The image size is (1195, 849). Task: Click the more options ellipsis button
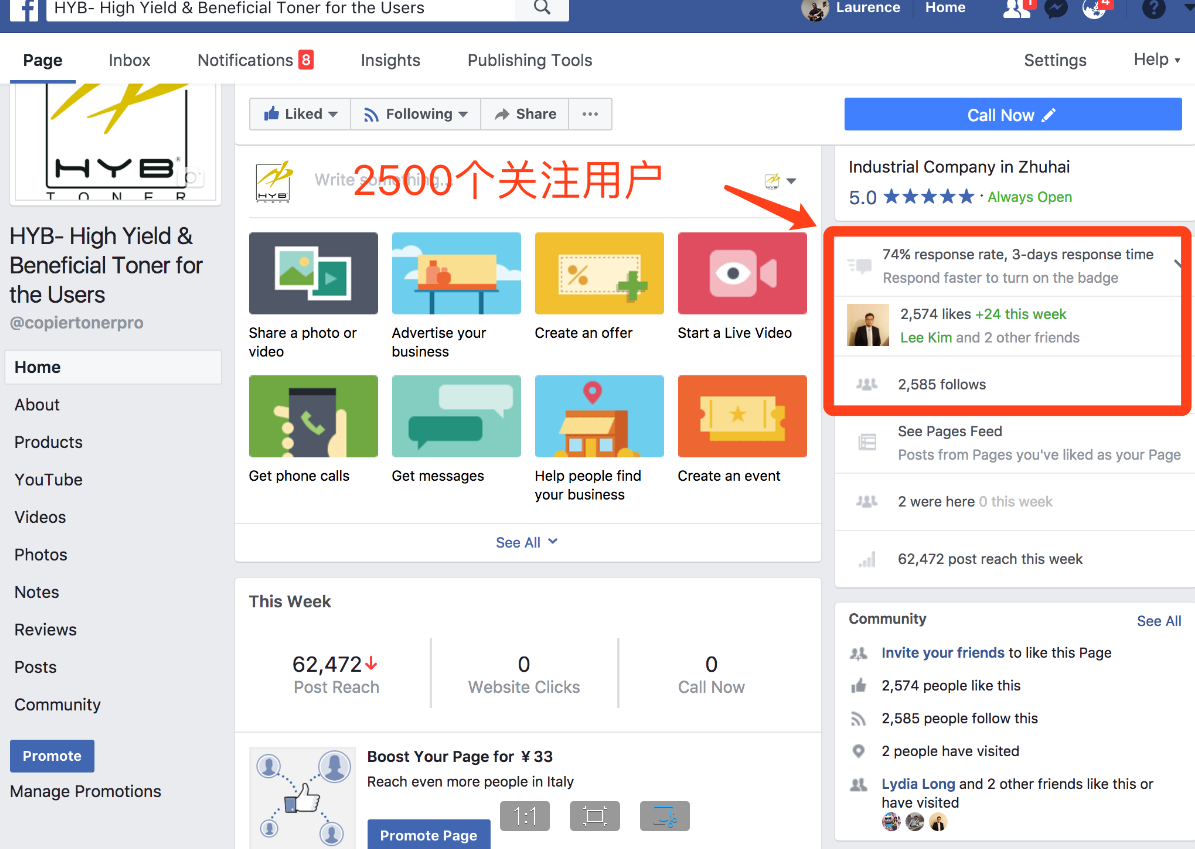click(x=590, y=114)
